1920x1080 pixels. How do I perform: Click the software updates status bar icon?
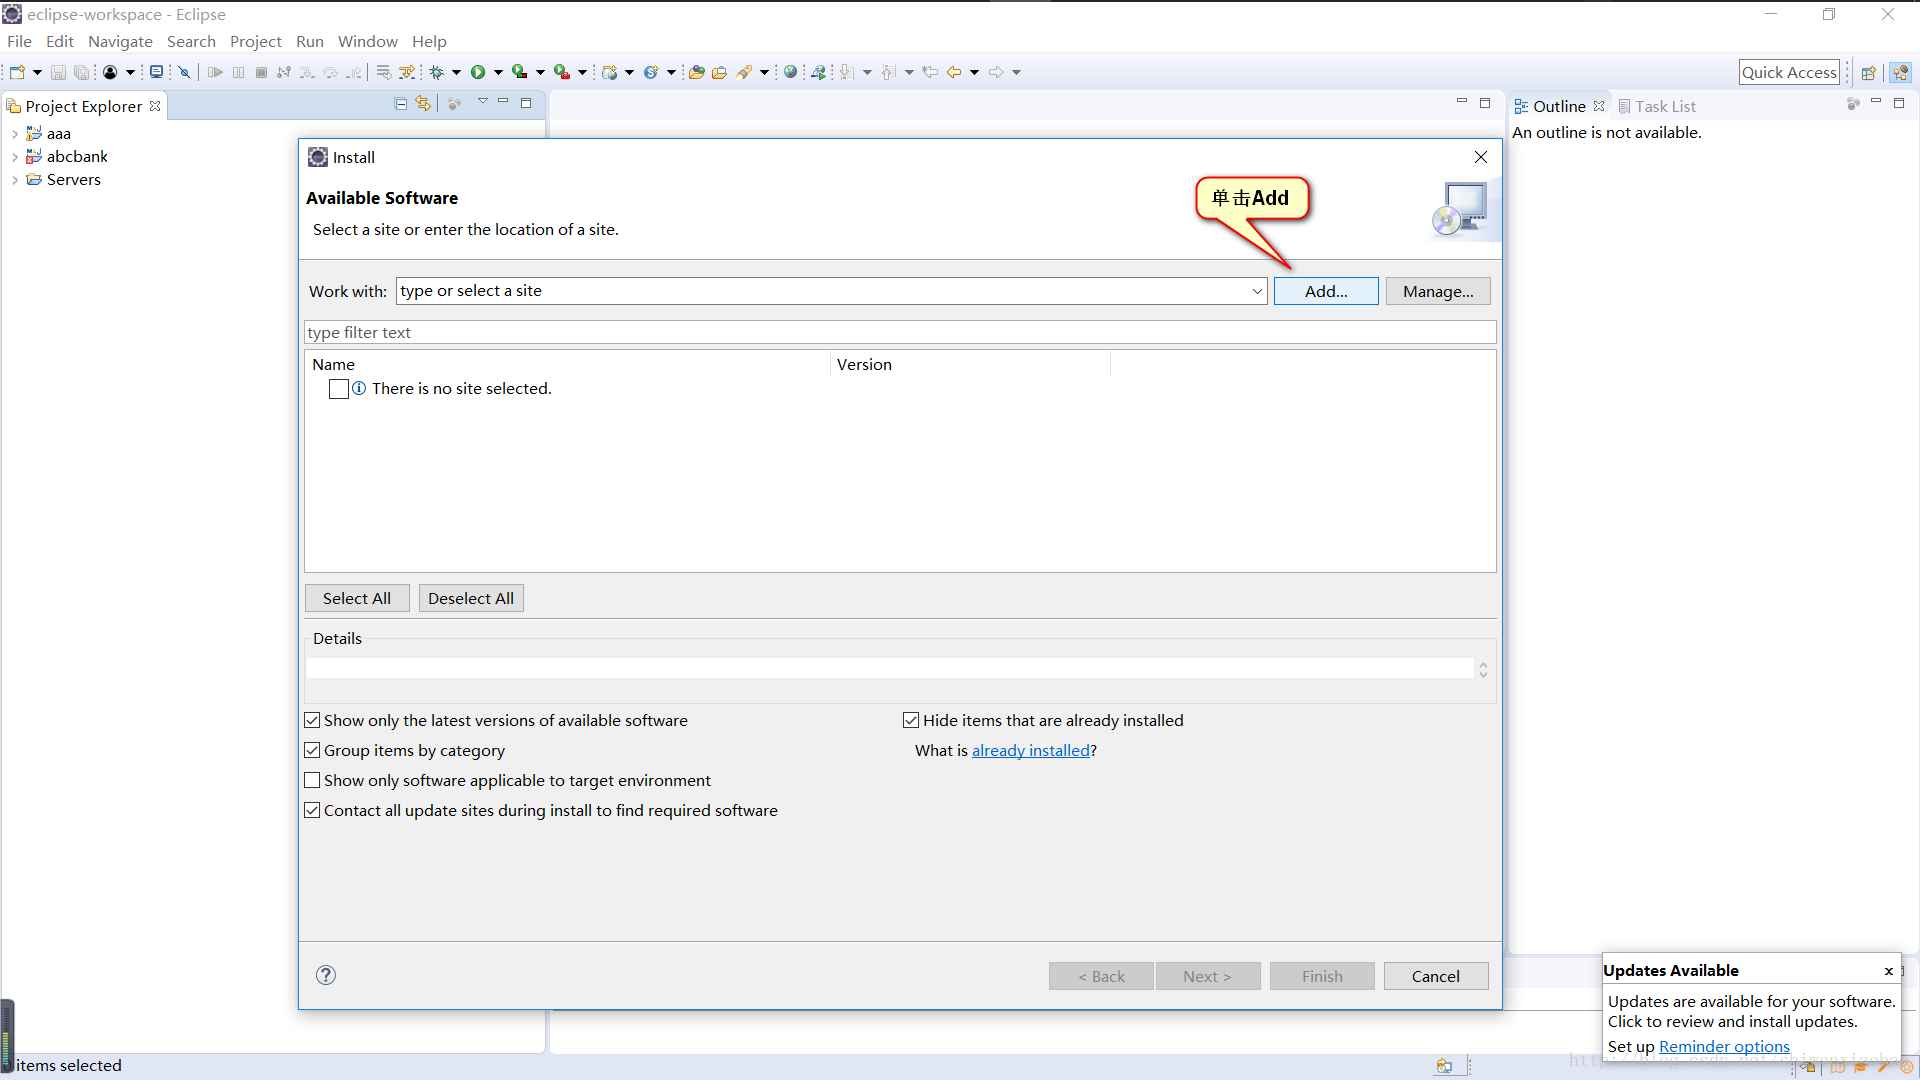coord(1444,1066)
